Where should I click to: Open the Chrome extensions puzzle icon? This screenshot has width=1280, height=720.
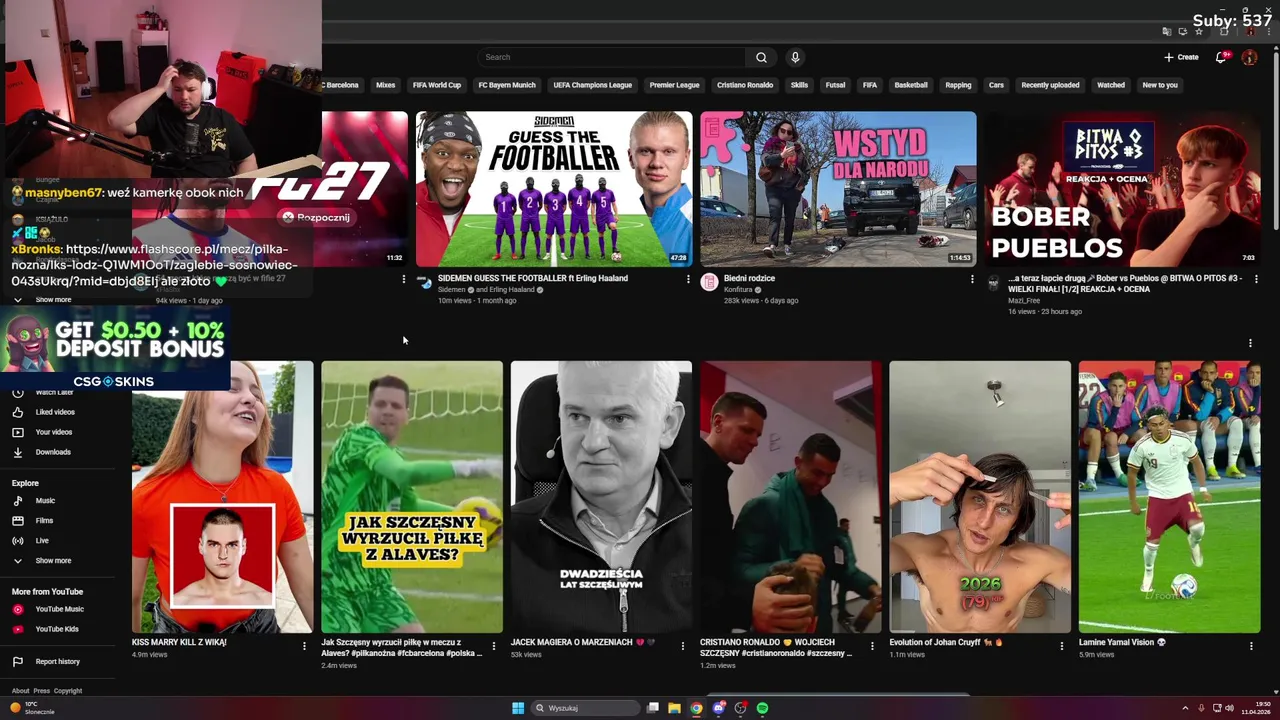tap(1224, 31)
